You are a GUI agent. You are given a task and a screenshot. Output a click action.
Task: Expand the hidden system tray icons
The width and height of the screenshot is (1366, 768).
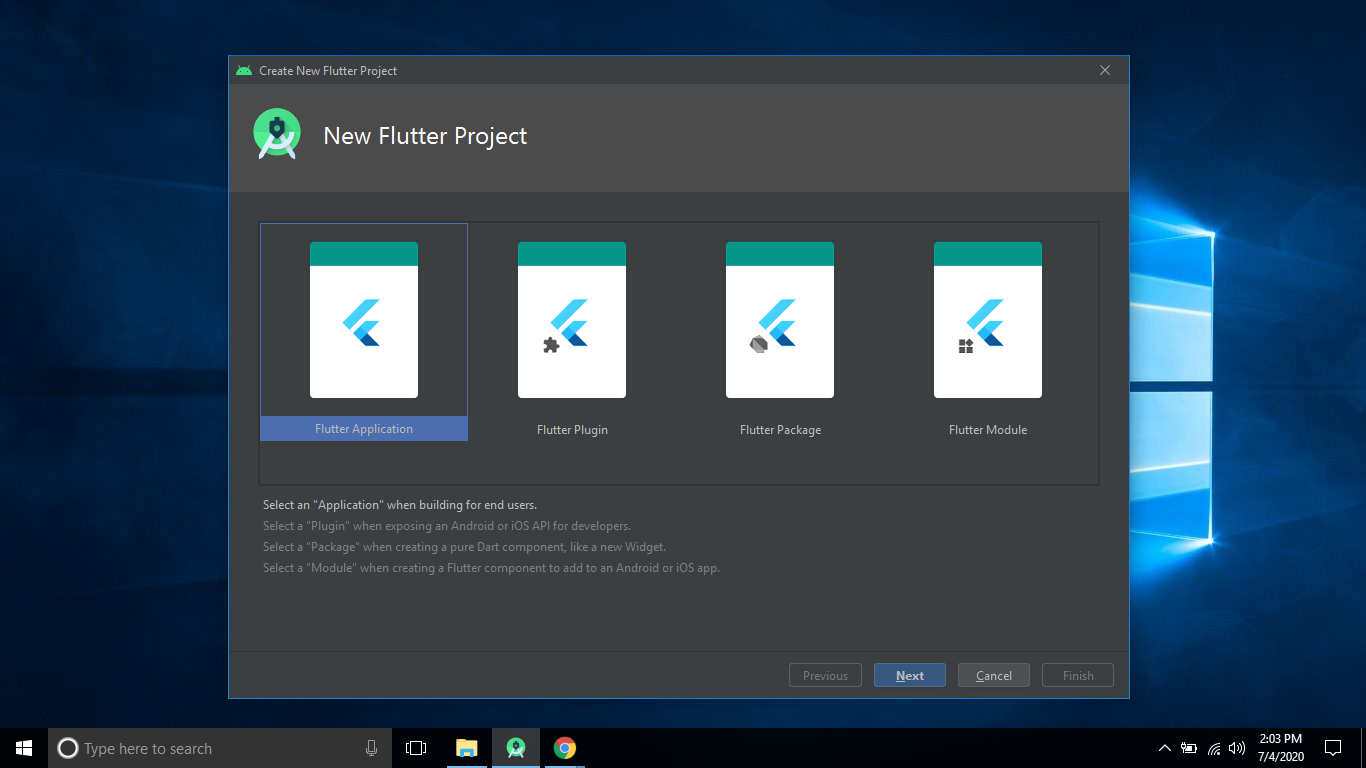click(x=1164, y=748)
